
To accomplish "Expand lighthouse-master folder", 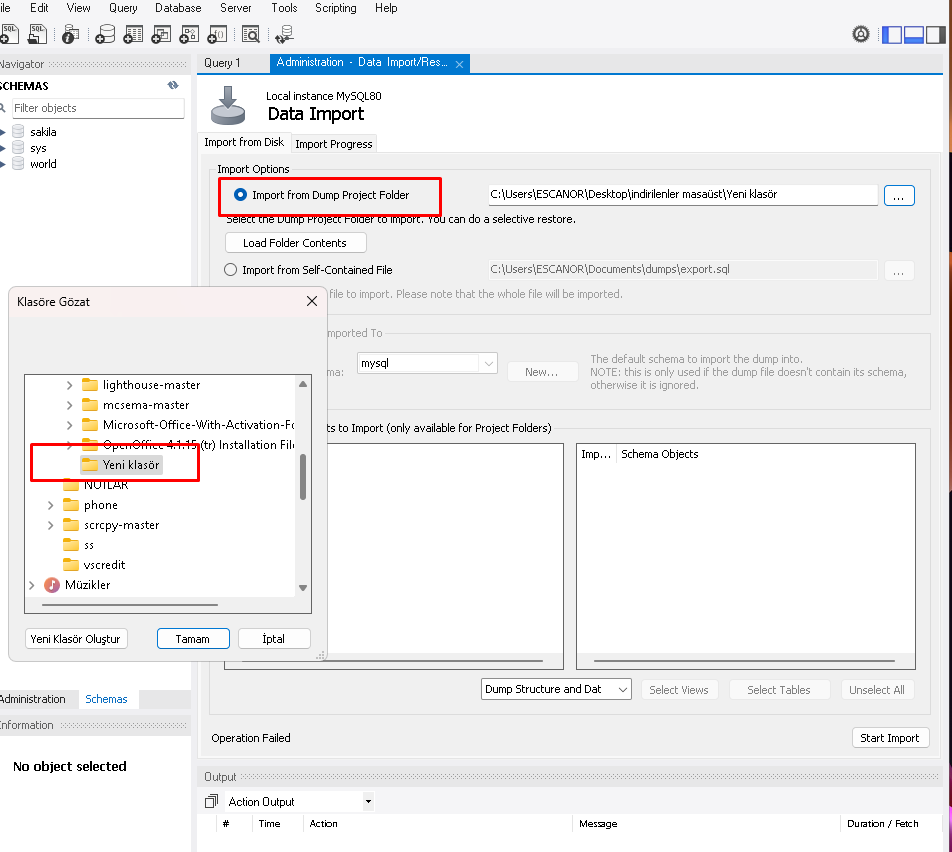I will (x=69, y=385).
